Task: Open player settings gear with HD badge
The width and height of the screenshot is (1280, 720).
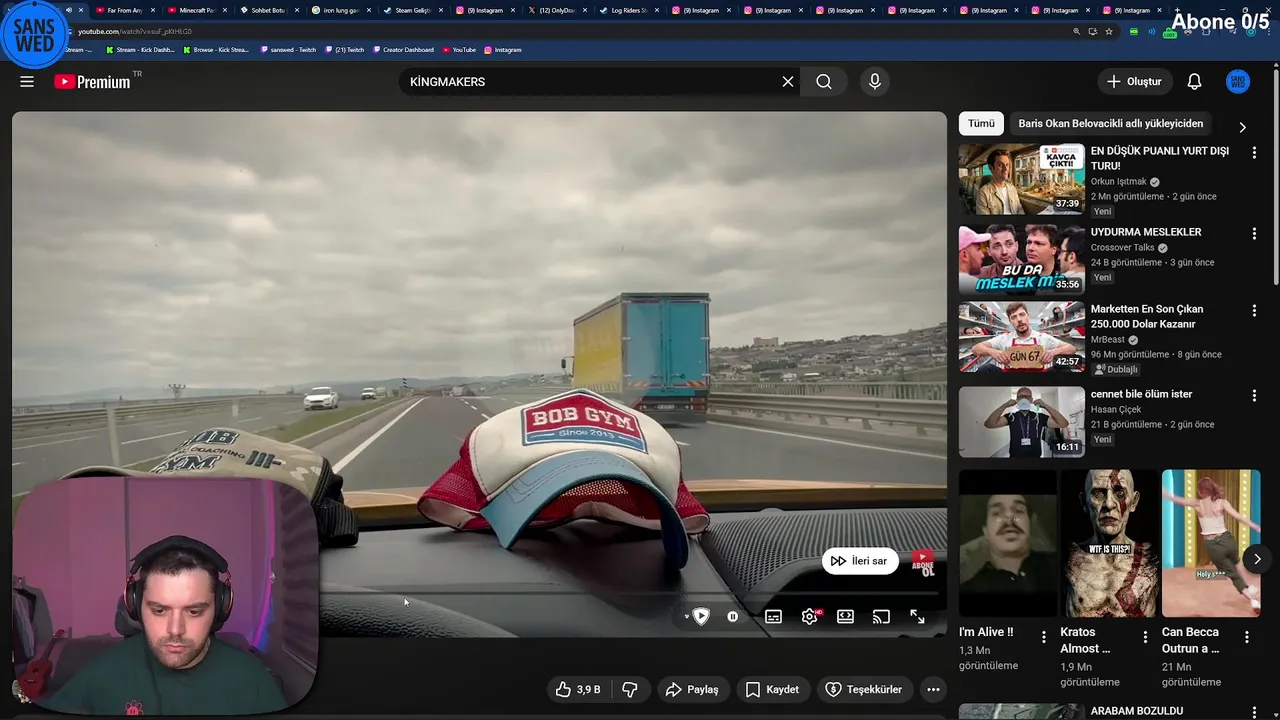Action: point(810,617)
